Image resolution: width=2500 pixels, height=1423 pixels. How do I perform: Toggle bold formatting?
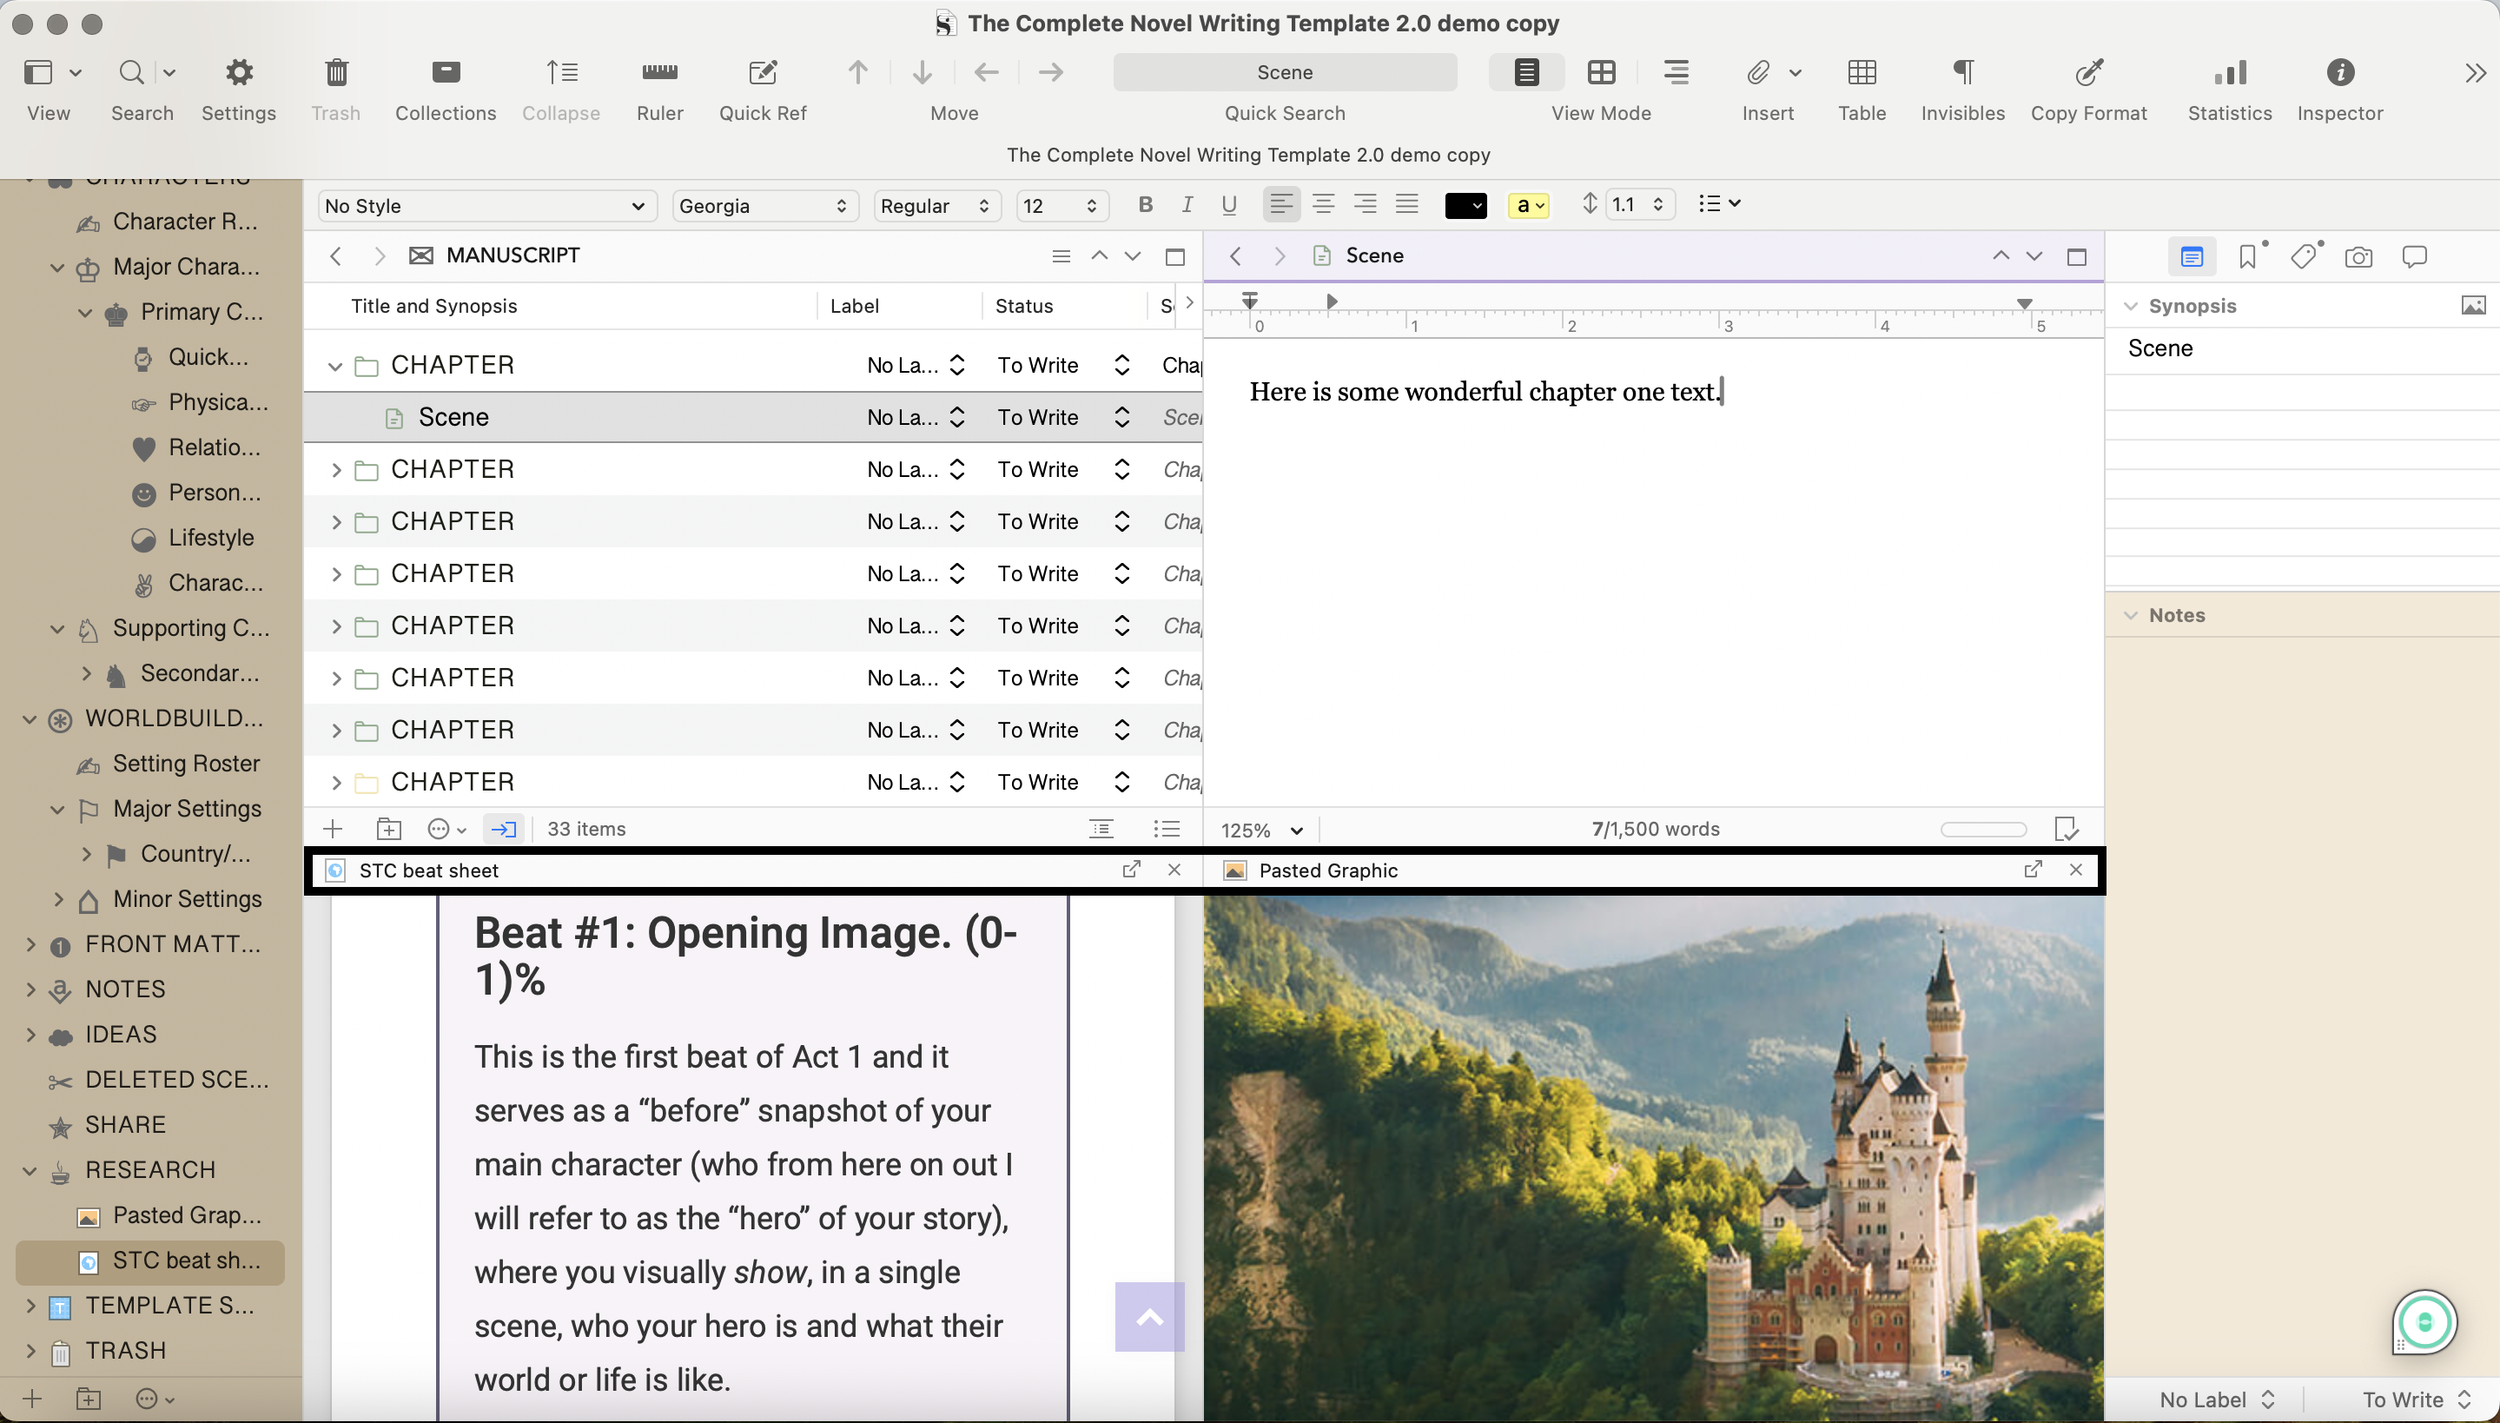[1144, 204]
